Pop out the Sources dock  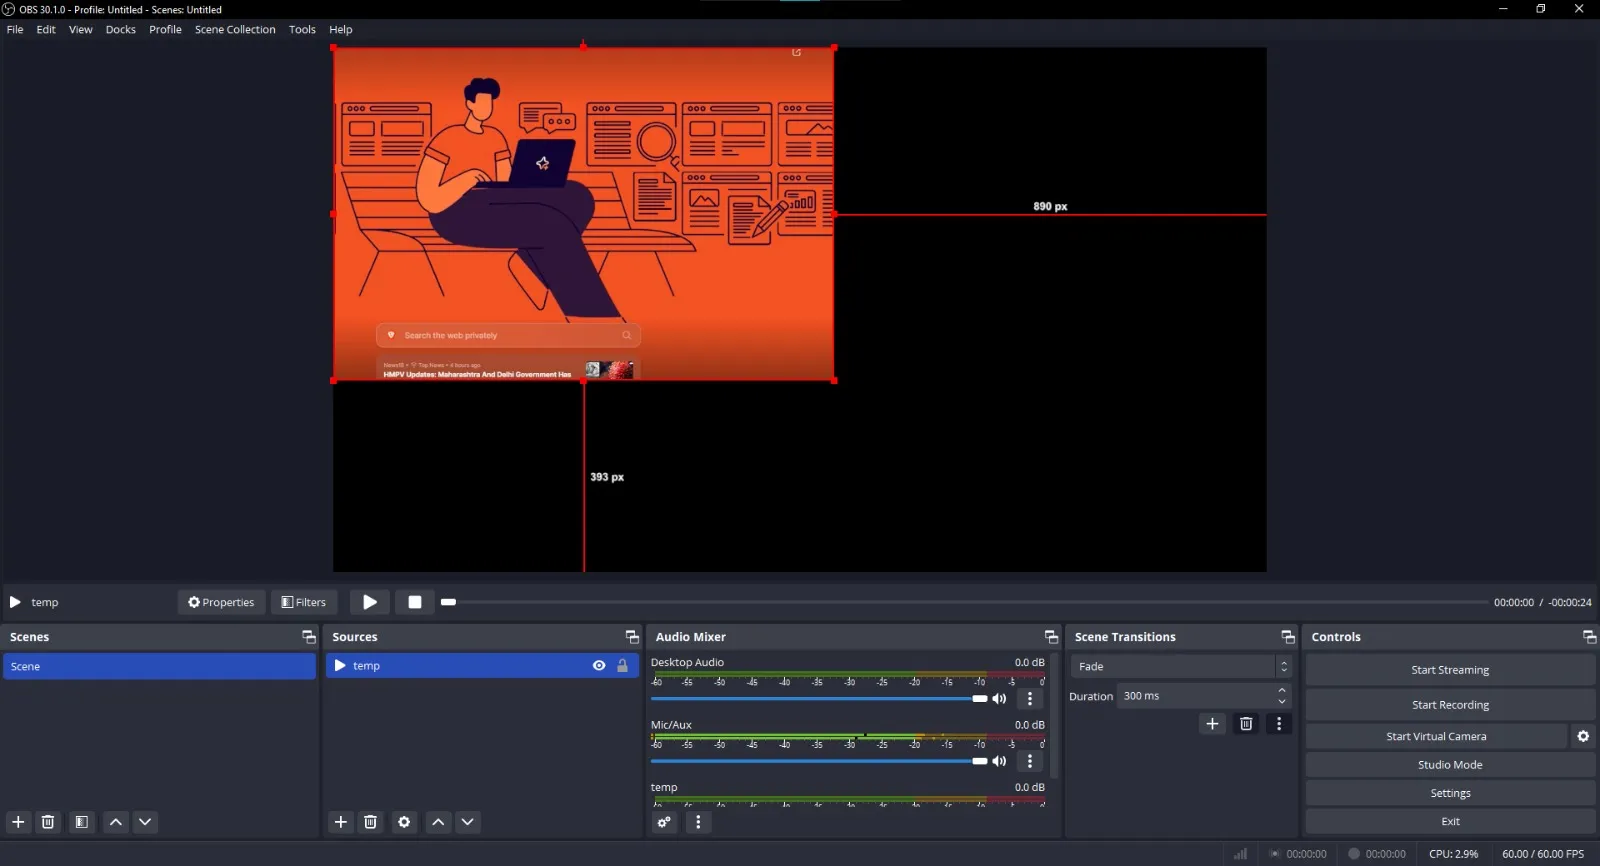[x=632, y=637]
